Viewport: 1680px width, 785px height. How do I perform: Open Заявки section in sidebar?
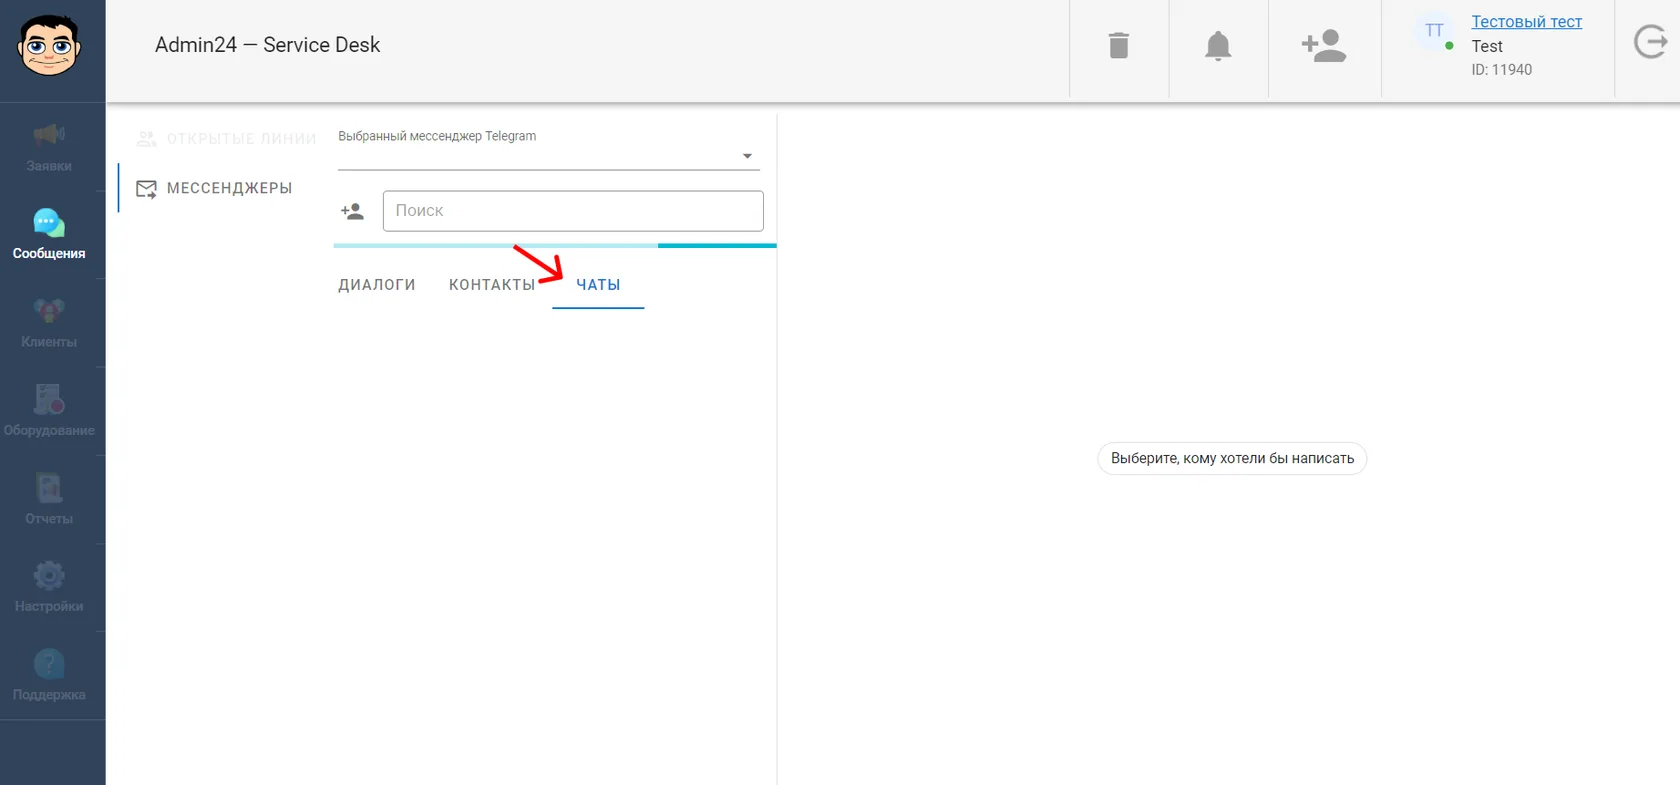pos(49,148)
